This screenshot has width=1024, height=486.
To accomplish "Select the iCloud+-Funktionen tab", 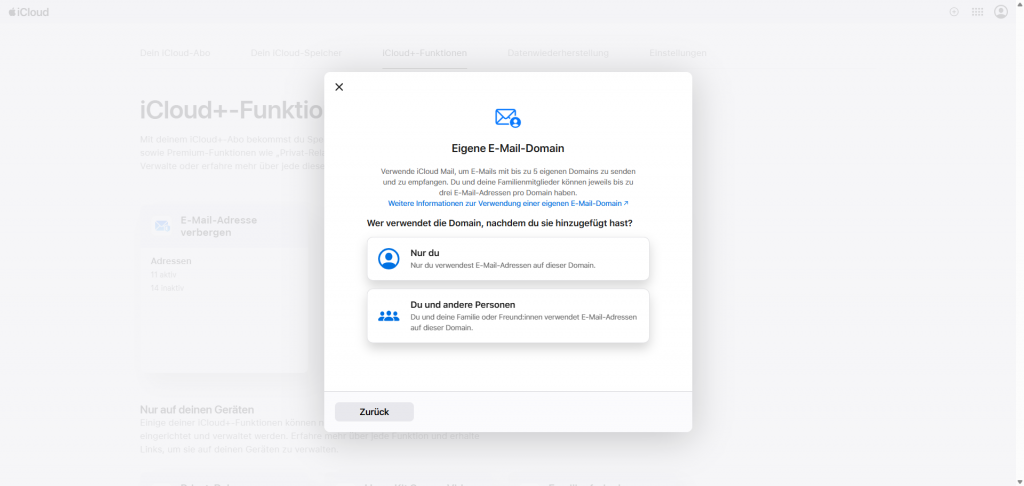I will 424,52.
